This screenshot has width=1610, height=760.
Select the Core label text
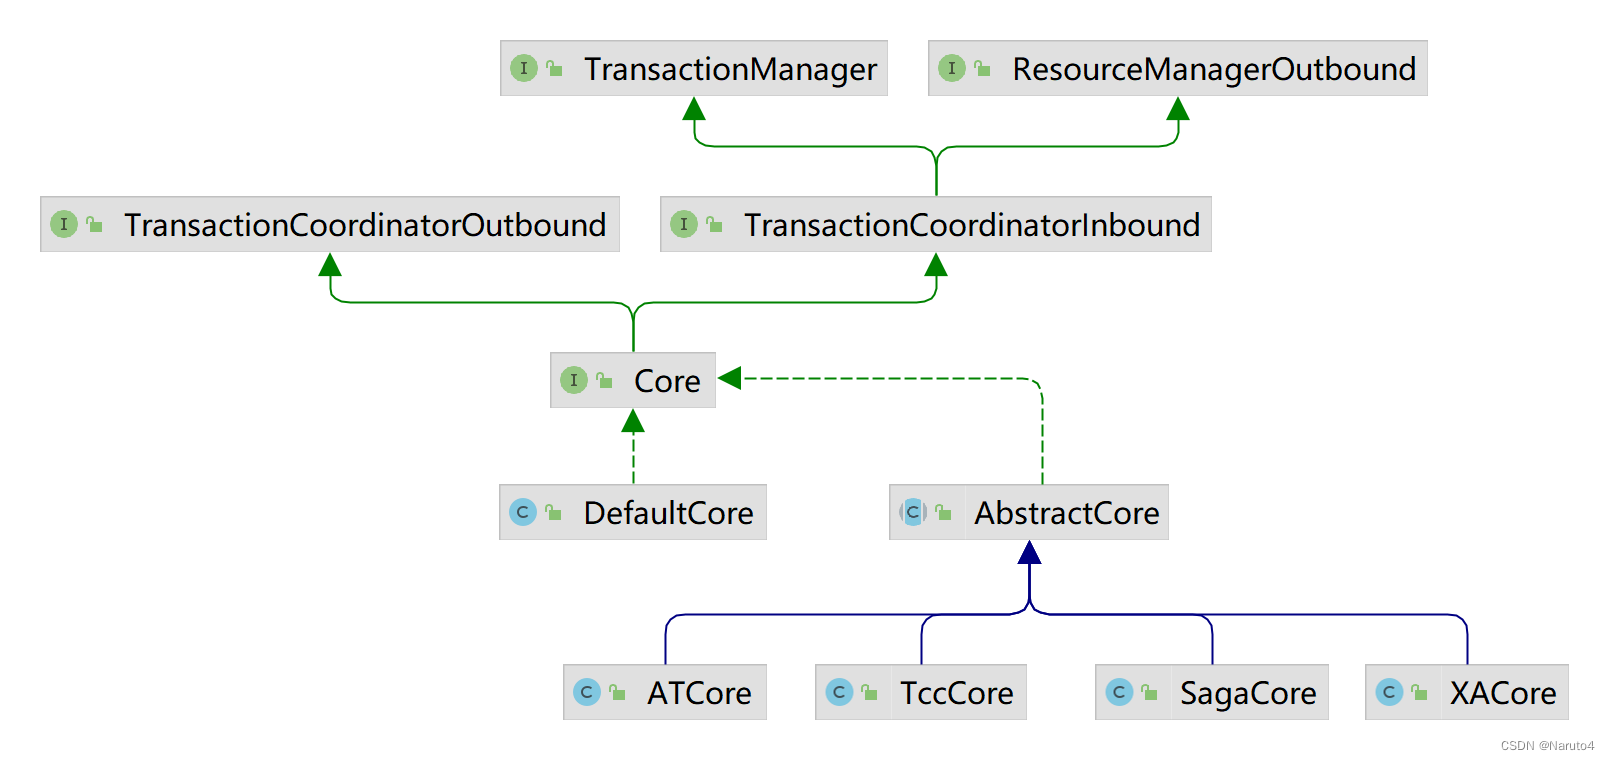tap(667, 381)
